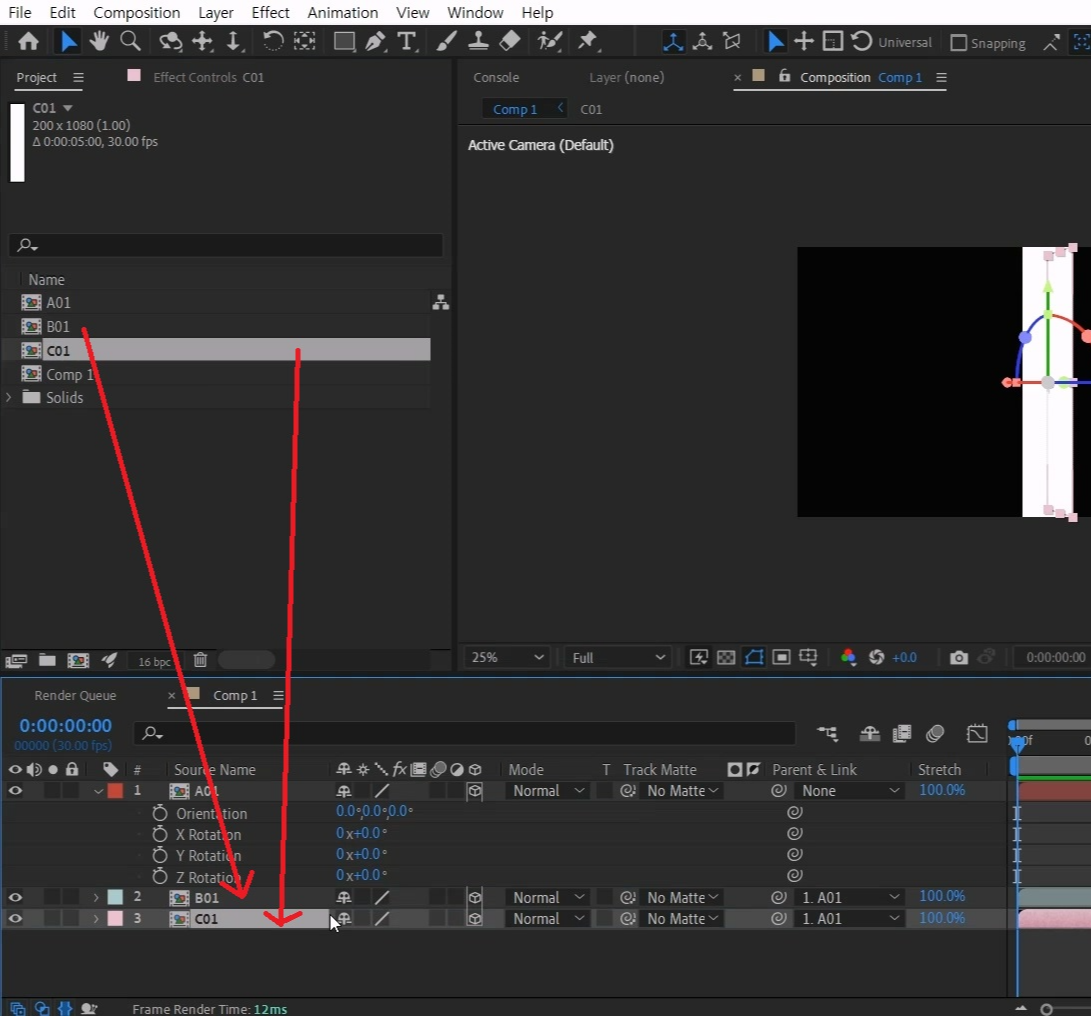Open A01 layer Normal mode dropdown

point(548,791)
